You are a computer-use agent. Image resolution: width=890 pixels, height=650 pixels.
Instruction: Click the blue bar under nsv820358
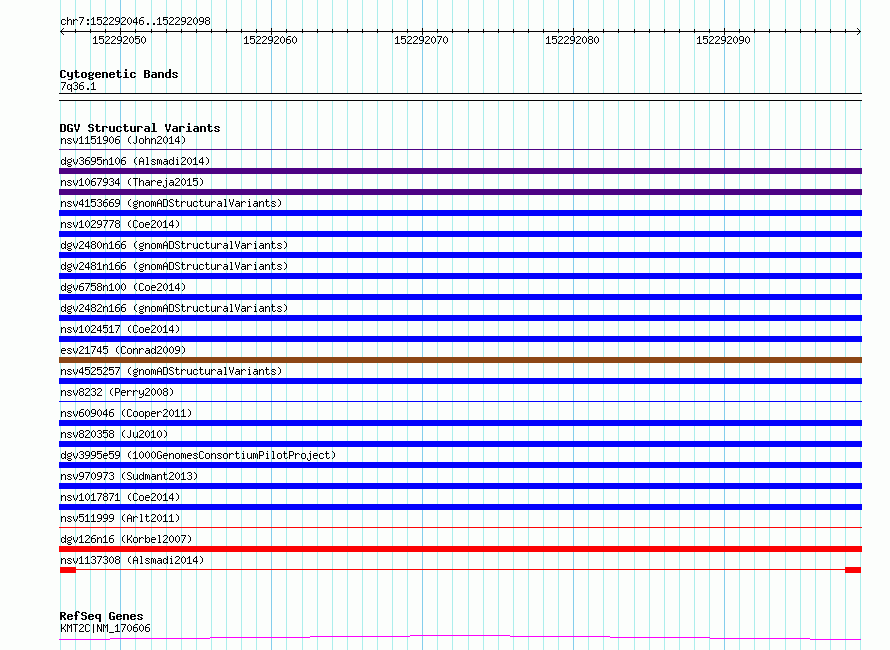(x=460, y=444)
